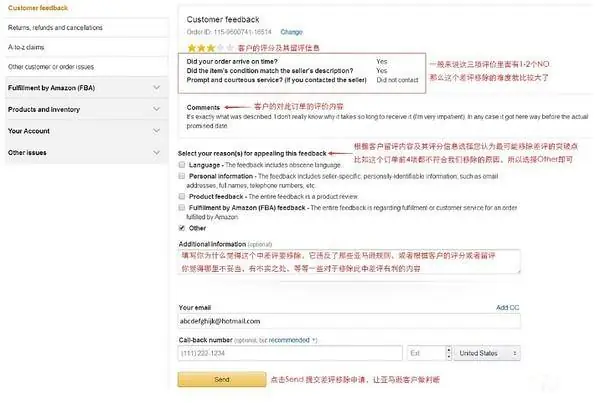Click the Add CC link
Screen dimensions: 600x403
click(507, 308)
